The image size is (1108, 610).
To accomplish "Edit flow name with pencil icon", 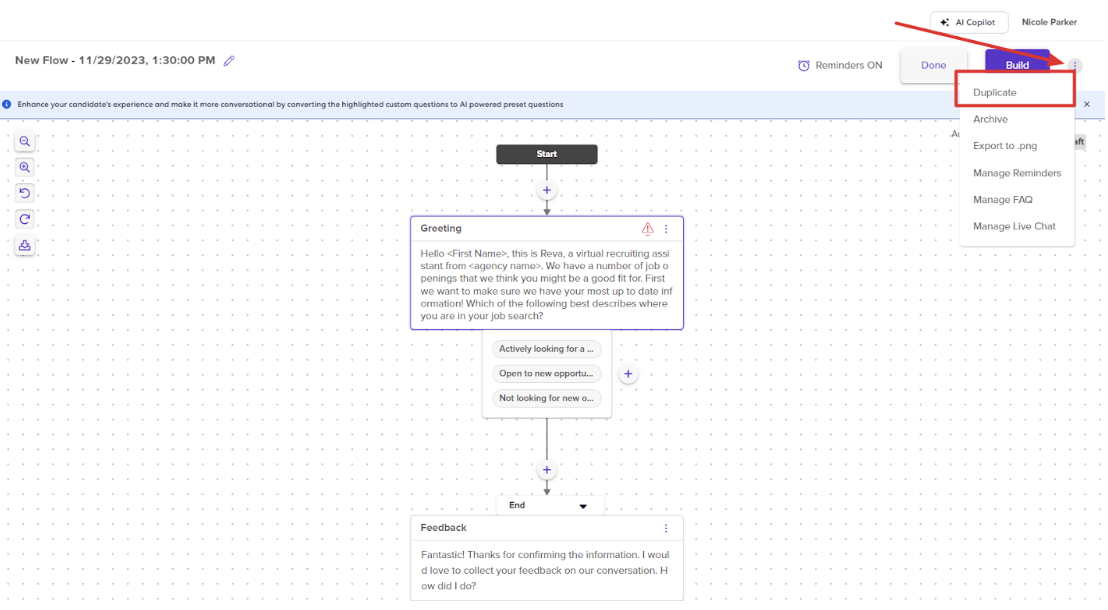I will [x=229, y=61].
